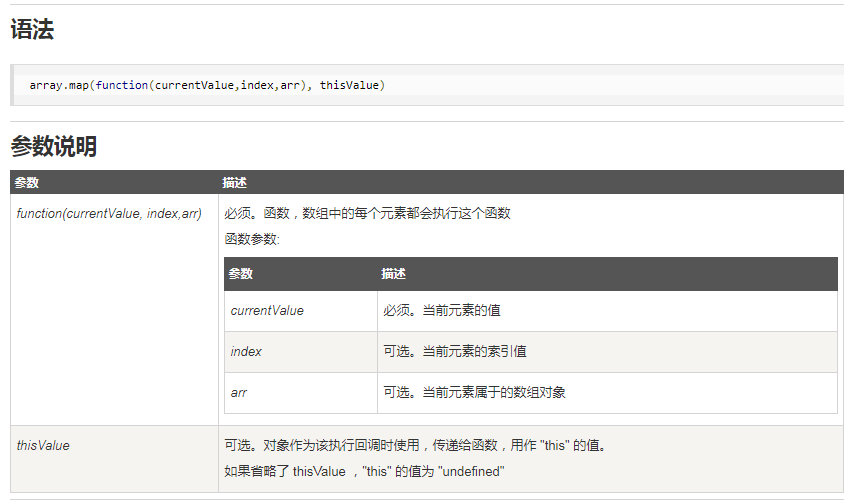Click the line starting with 如果省略了 thisValue
The image size is (844, 501).
364,471
